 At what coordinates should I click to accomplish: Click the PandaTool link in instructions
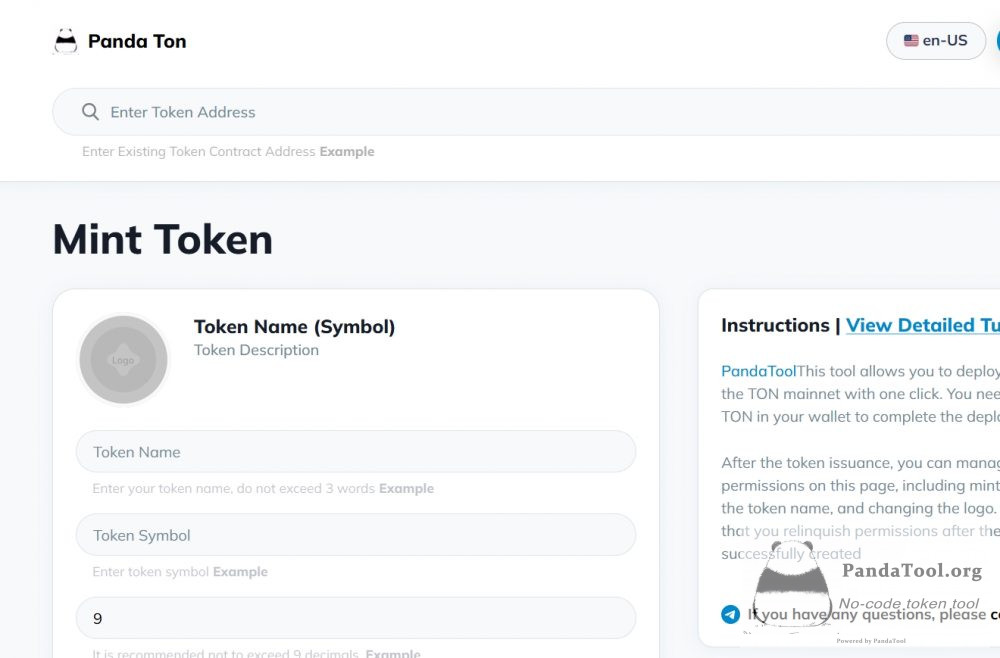[758, 371]
